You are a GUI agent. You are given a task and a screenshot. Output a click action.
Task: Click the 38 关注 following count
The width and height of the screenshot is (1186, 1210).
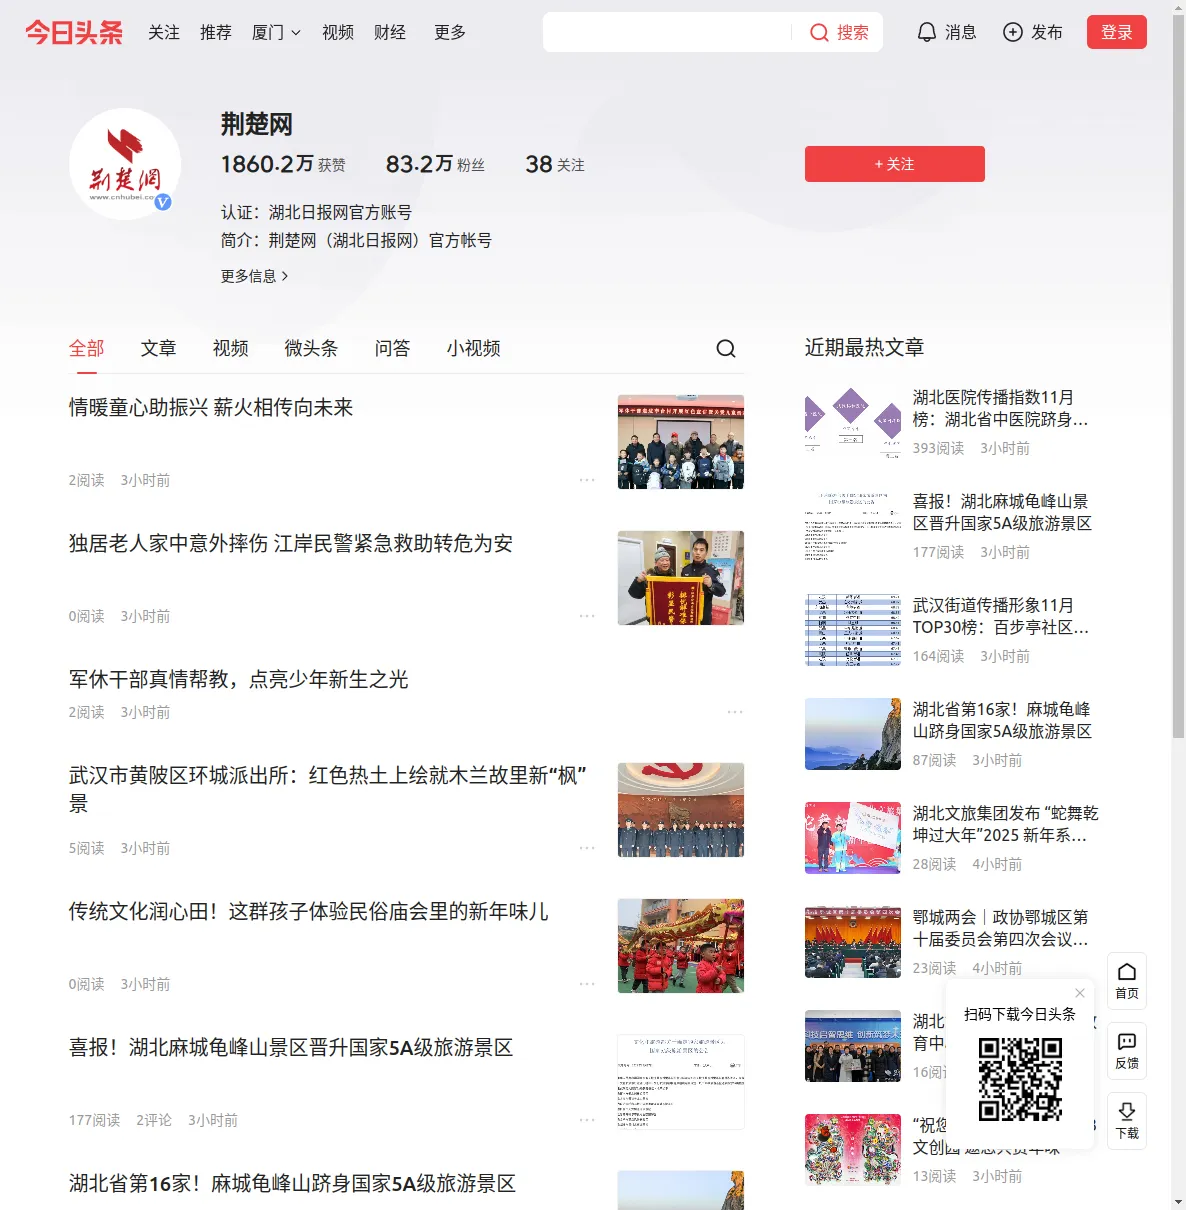click(555, 164)
